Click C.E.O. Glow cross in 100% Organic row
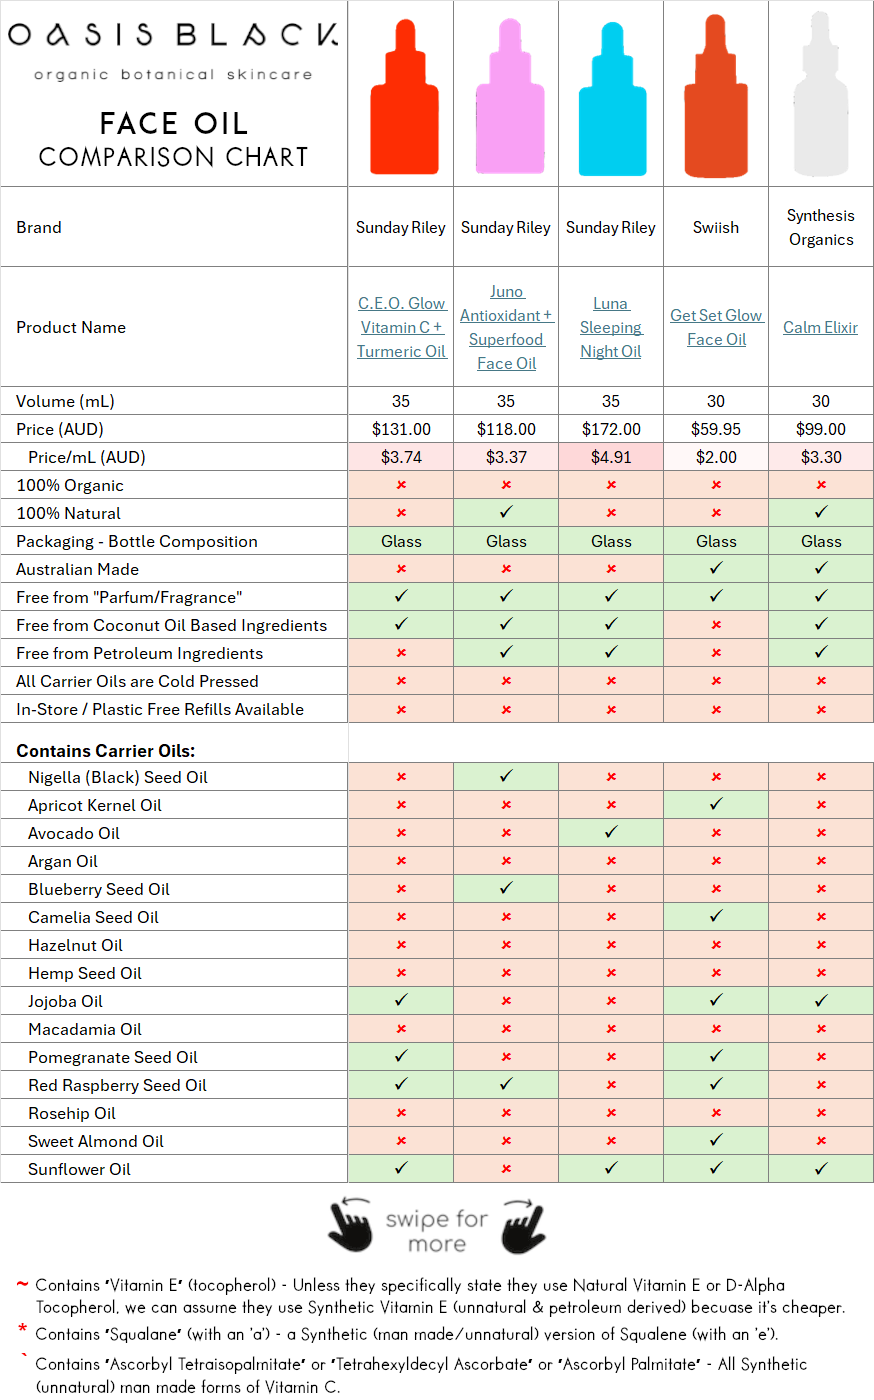This screenshot has width=874, height=1400. [x=401, y=485]
